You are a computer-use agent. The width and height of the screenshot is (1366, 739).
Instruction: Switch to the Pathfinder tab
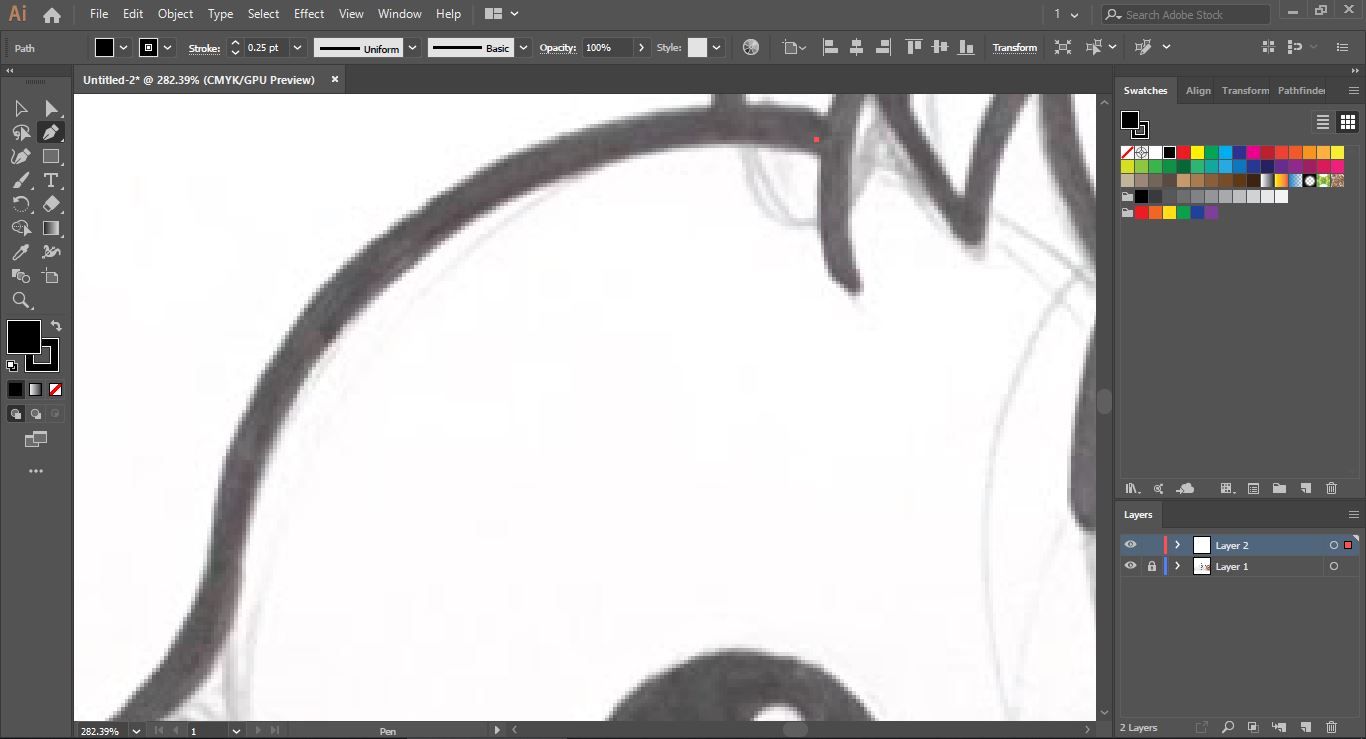click(x=1301, y=90)
